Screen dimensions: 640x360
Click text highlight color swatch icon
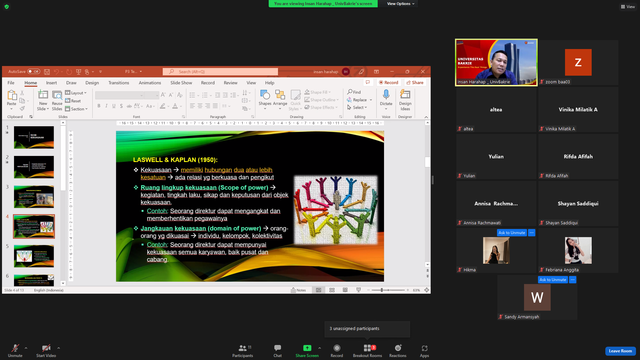162,106
